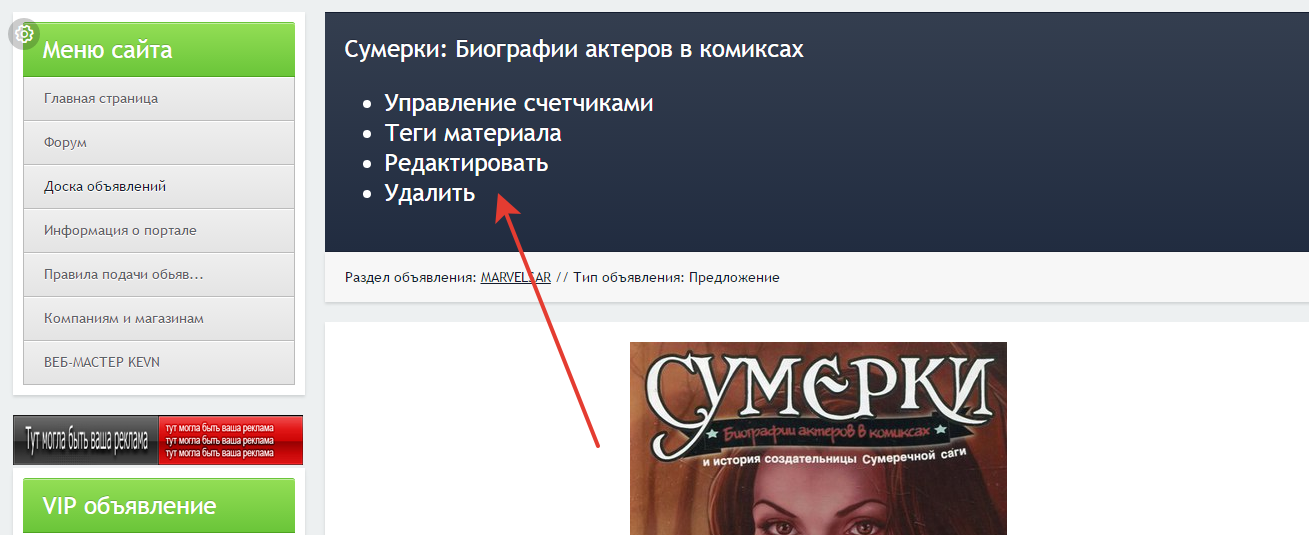The image size is (1309, 535).
Task: Click the Тип объявления: Предложение text
Action: point(676,277)
